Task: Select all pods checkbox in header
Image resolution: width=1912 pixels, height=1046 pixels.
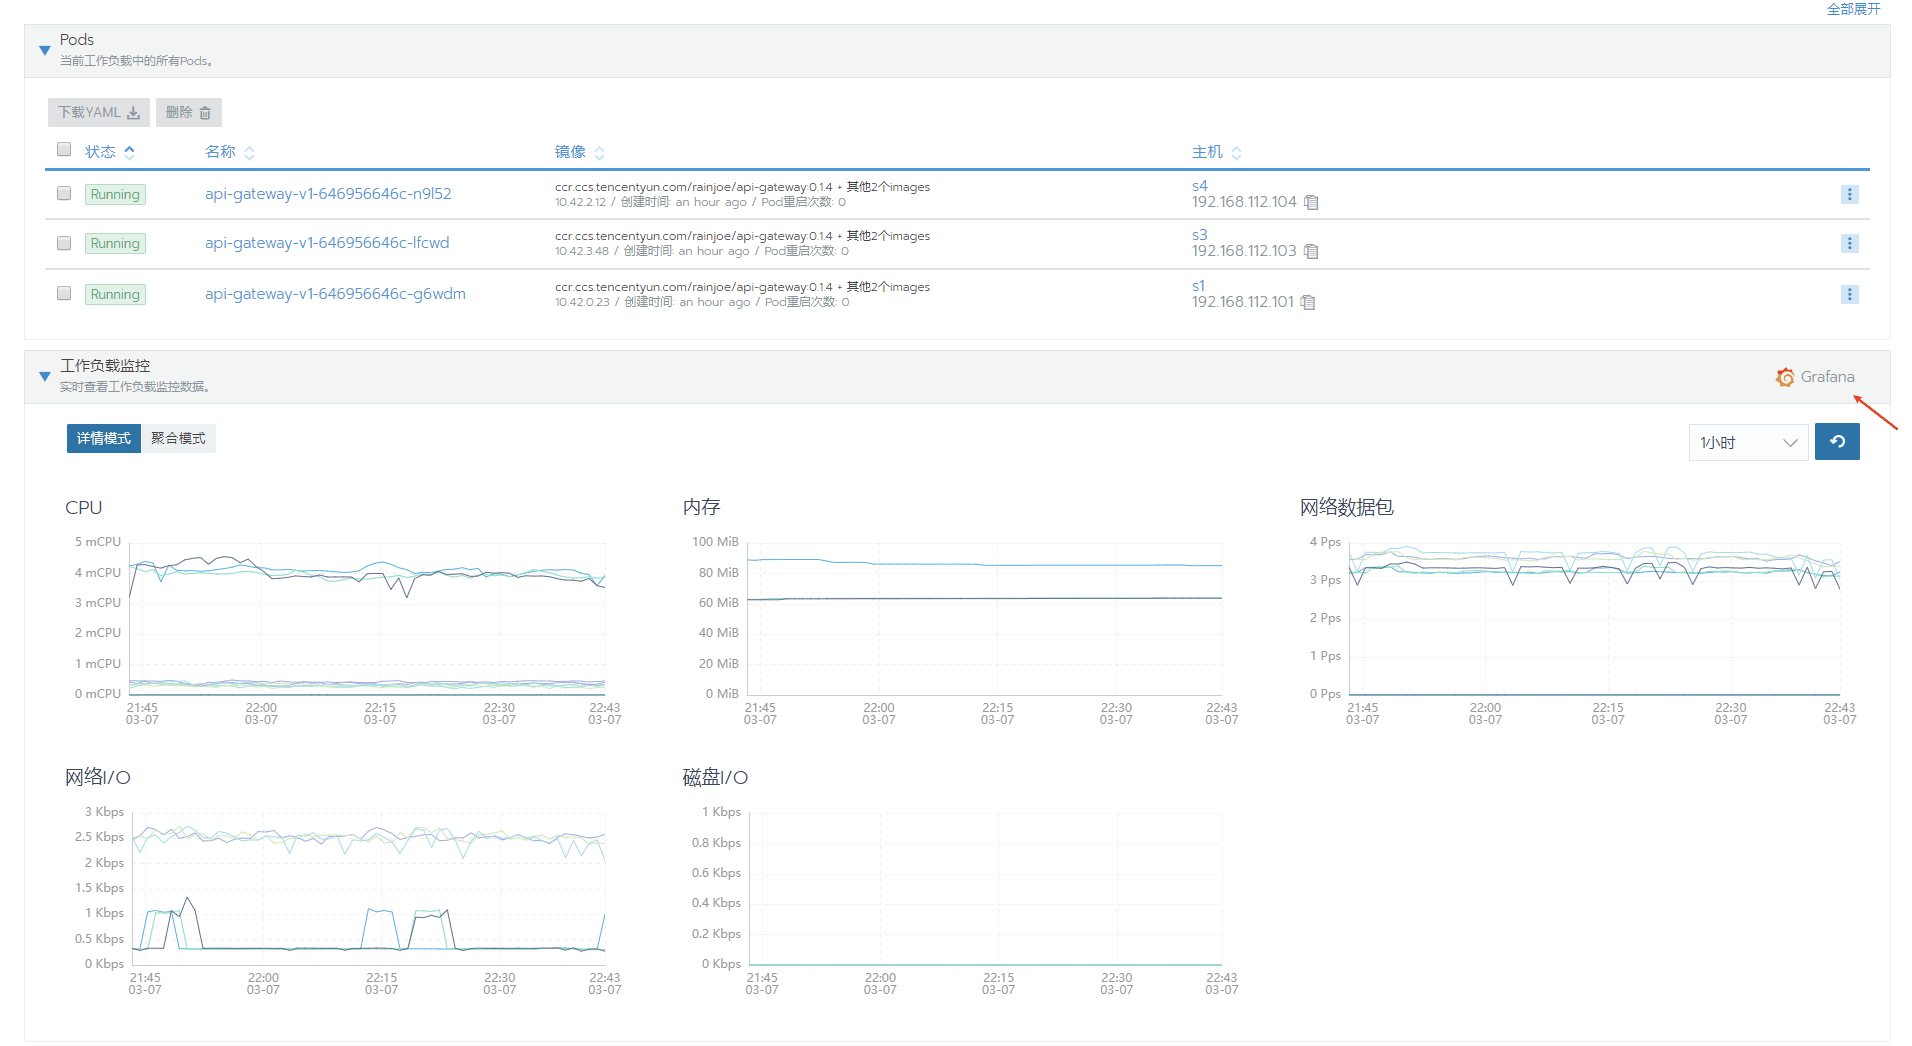Action: pos(64,150)
